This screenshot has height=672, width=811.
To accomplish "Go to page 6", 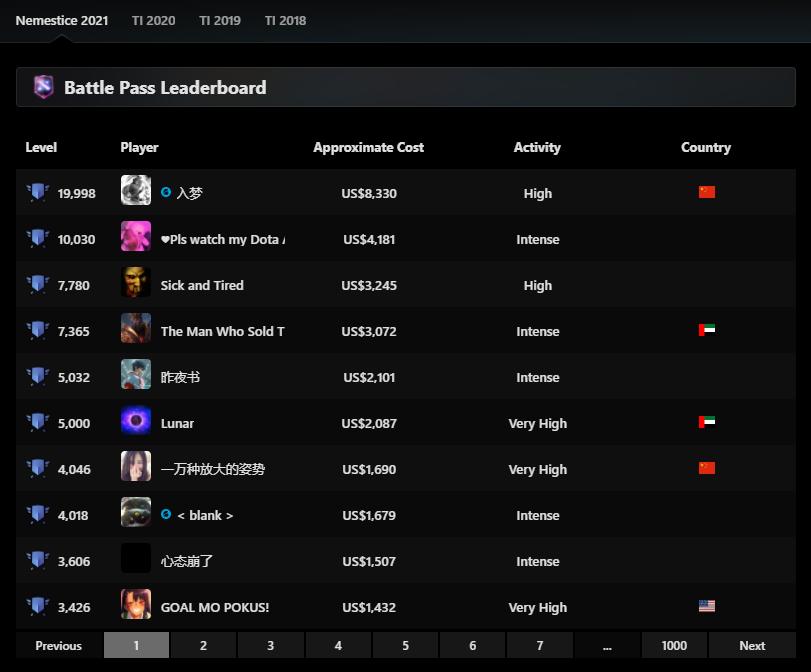I will click(x=473, y=645).
